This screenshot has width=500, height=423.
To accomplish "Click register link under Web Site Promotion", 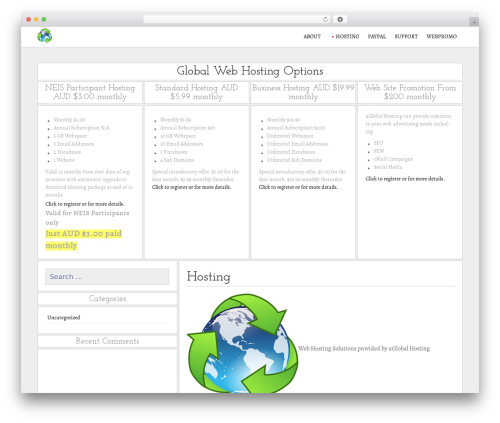I will point(405,179).
